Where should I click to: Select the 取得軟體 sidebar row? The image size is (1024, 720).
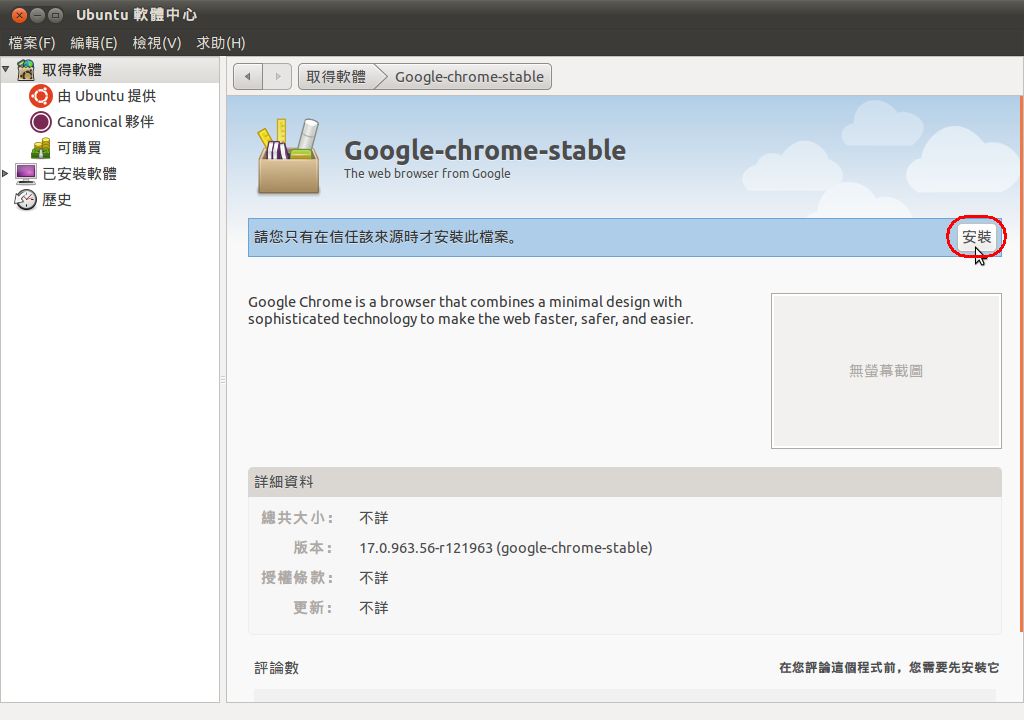click(110, 69)
